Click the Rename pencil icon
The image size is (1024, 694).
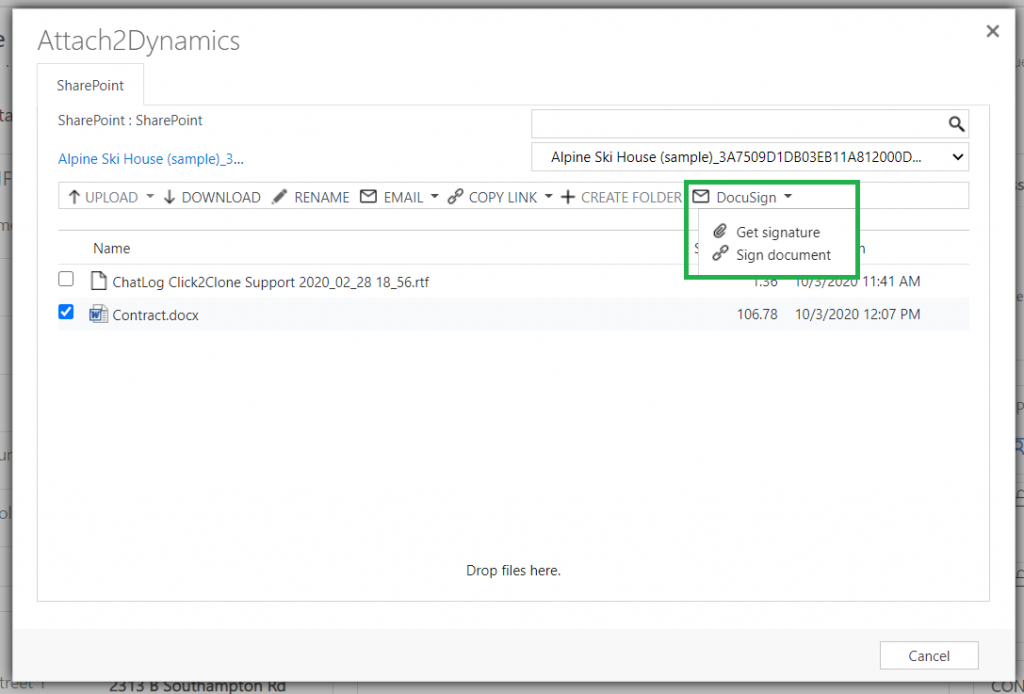[279, 196]
